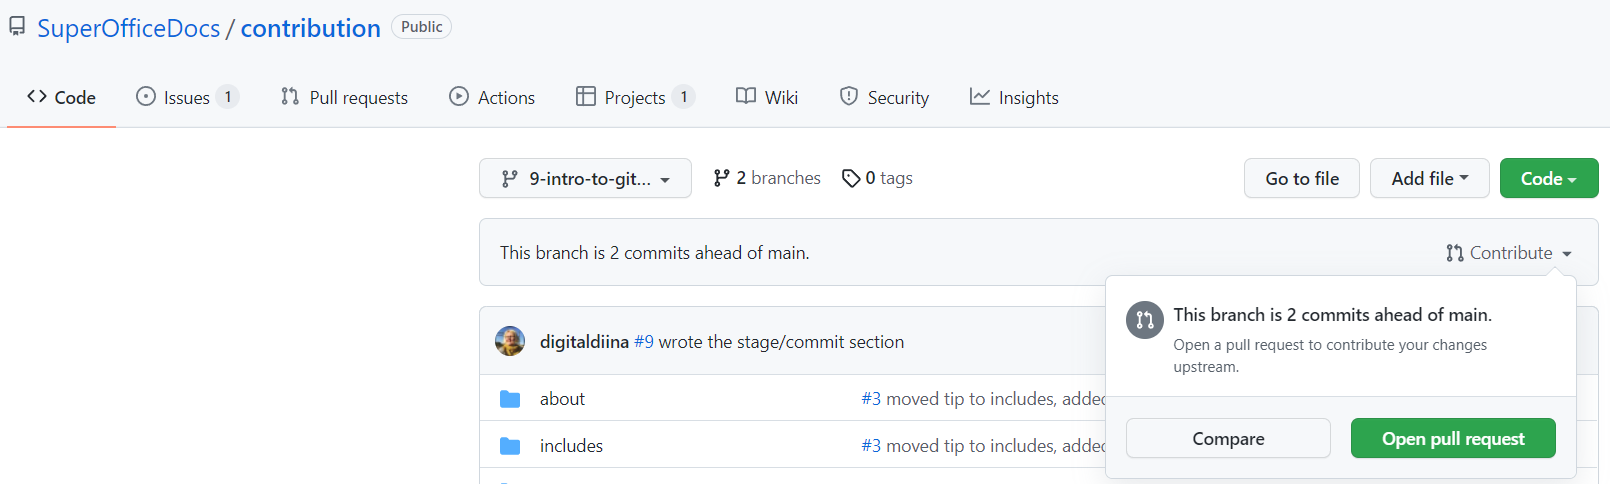Click the 'moved tip to includes' commit message in the includes row
This screenshot has height=484, width=1610.
(995, 446)
